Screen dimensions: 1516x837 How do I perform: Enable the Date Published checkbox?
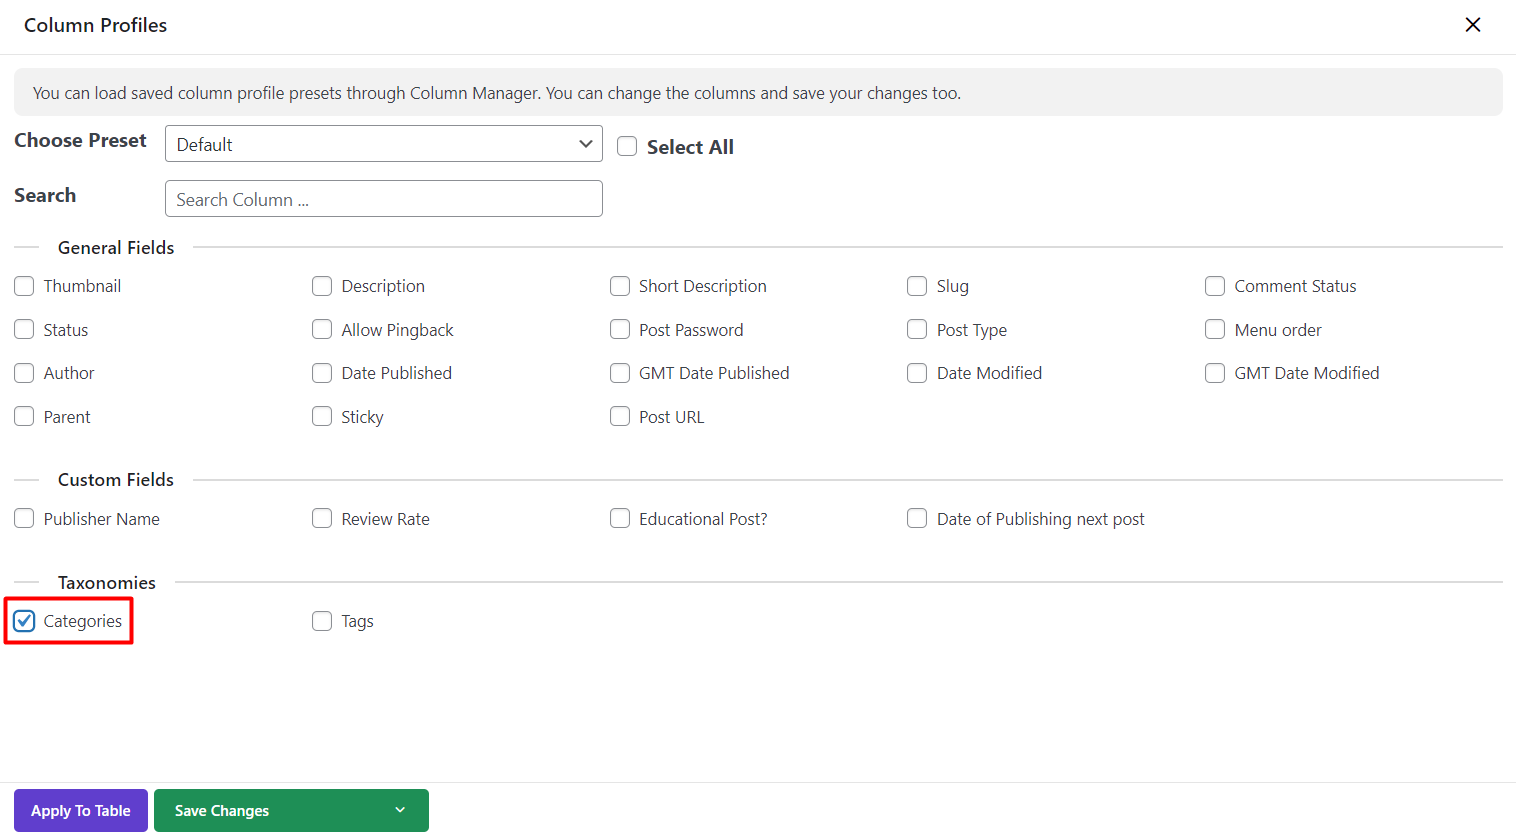[322, 373]
